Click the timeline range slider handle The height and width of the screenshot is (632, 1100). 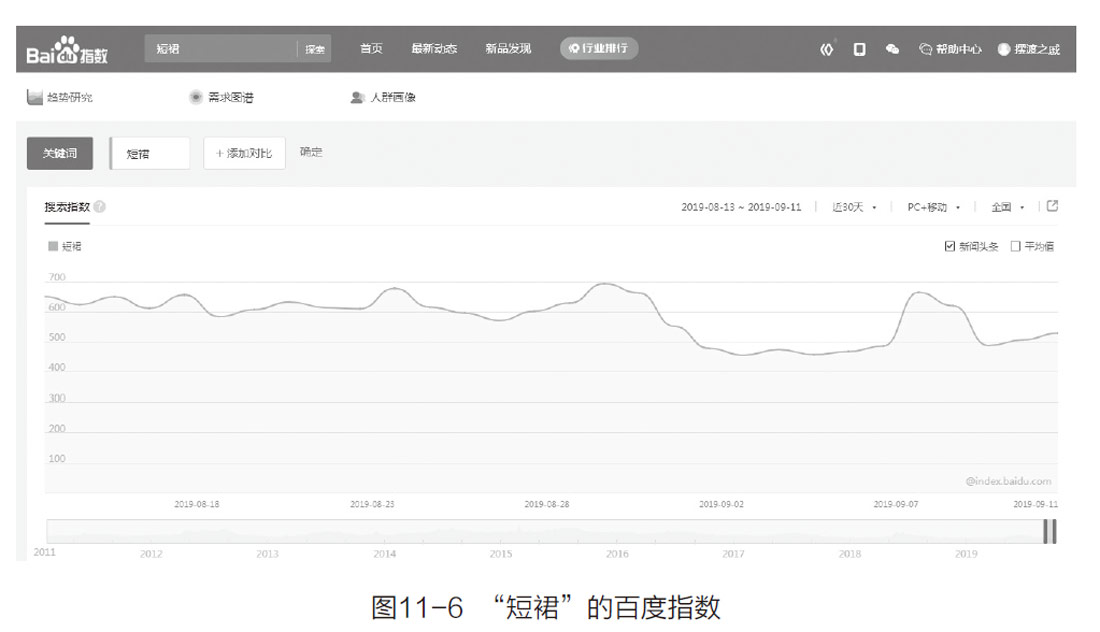click(1049, 532)
